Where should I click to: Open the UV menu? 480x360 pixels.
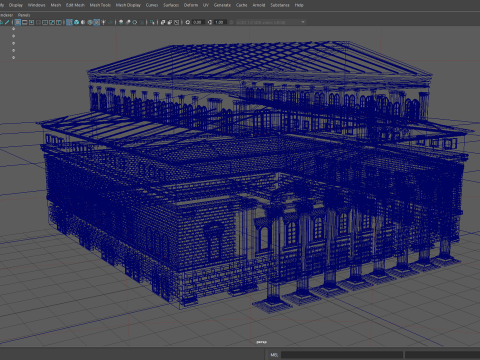click(x=206, y=5)
